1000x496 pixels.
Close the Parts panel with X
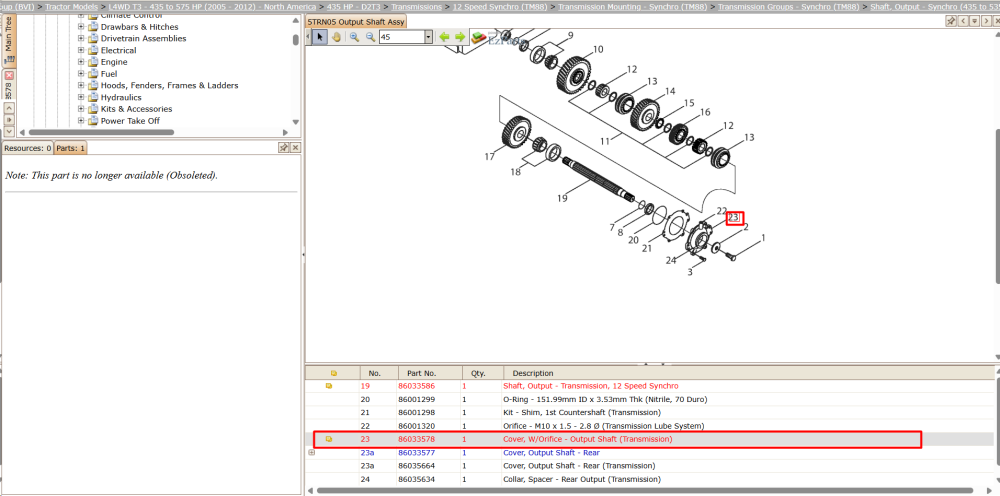295,147
